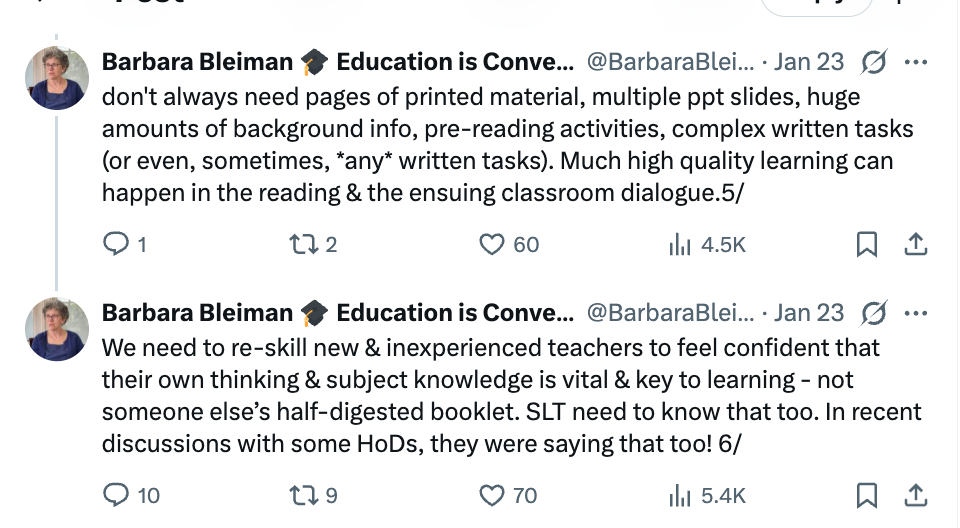Open Grok icon on first tweet
Viewport: 960px width, 528px height.
pos(874,63)
